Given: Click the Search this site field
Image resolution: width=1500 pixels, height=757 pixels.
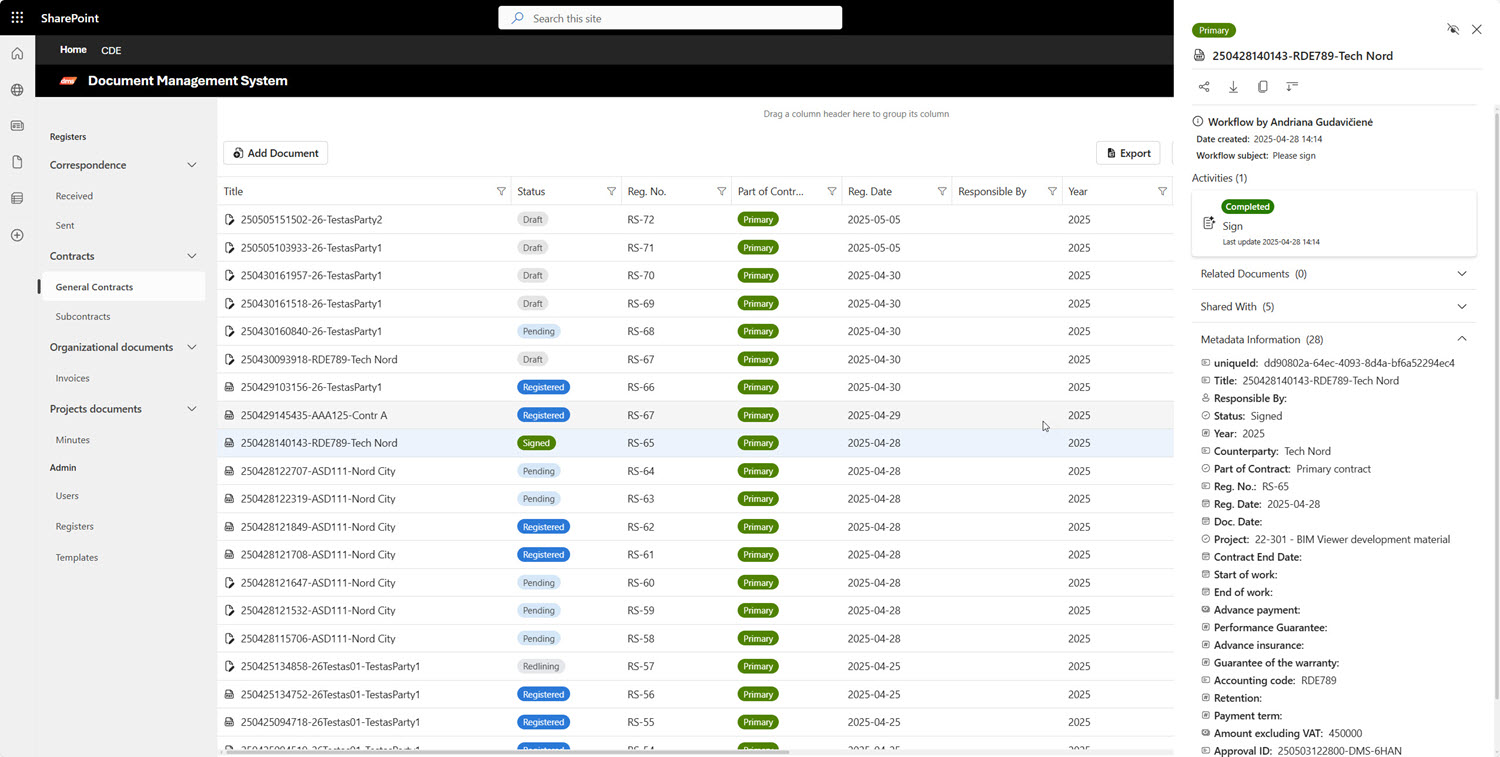Looking at the screenshot, I should 670,18.
